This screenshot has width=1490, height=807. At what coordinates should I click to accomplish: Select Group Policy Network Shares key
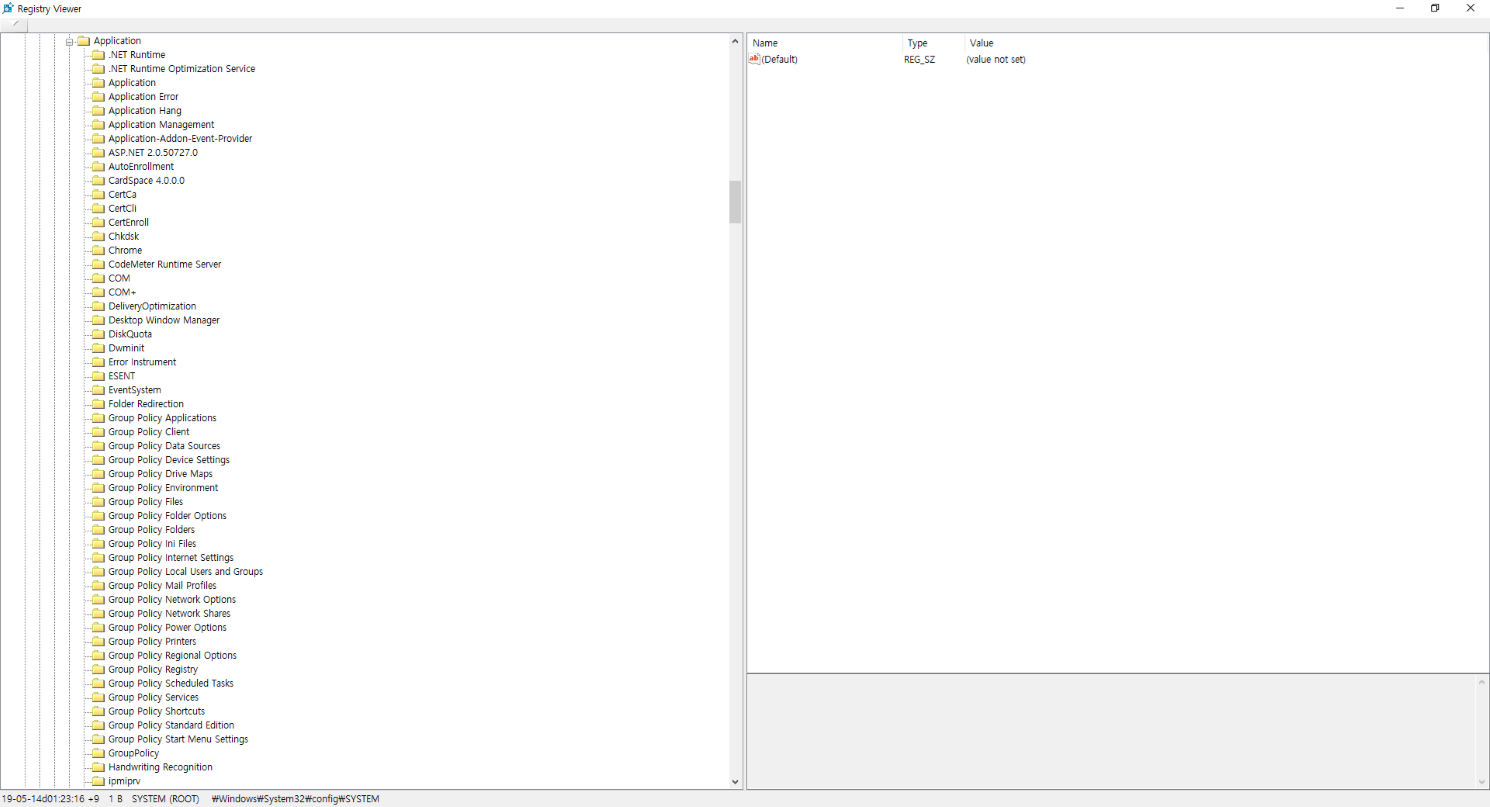click(x=169, y=615)
